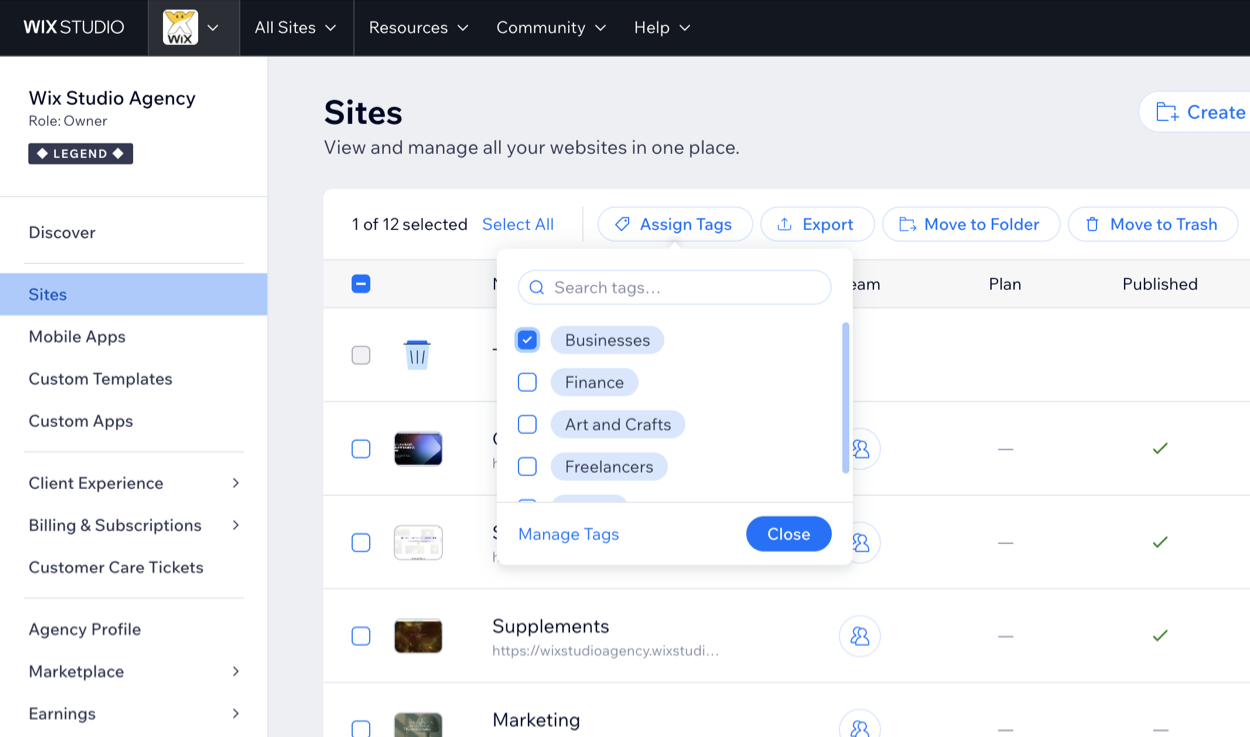
Task: Click Move to Trash button
Action: point(1153,224)
